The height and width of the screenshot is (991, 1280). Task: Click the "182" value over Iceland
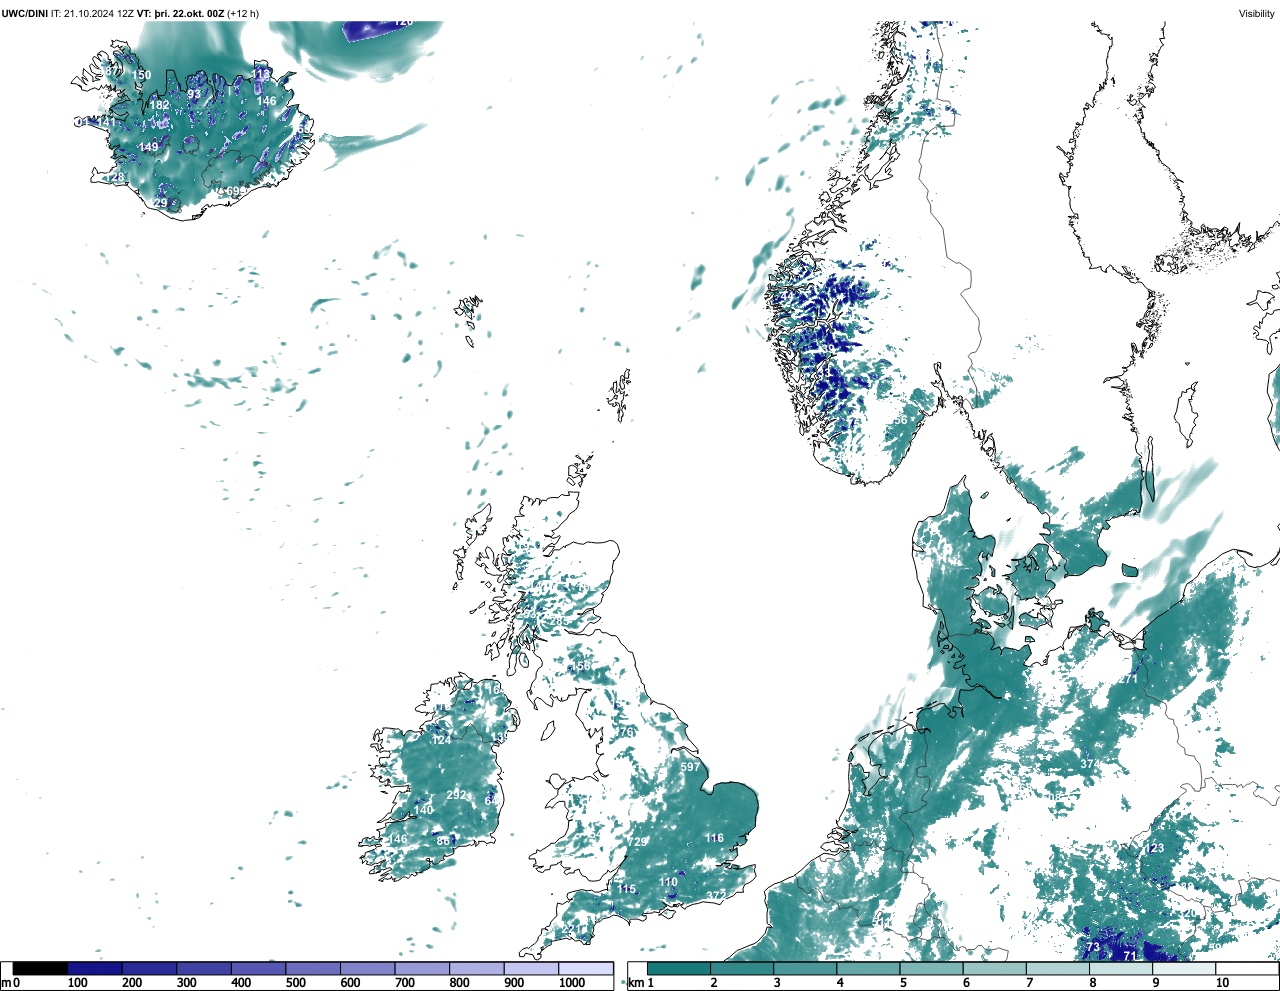pyautogui.click(x=159, y=105)
